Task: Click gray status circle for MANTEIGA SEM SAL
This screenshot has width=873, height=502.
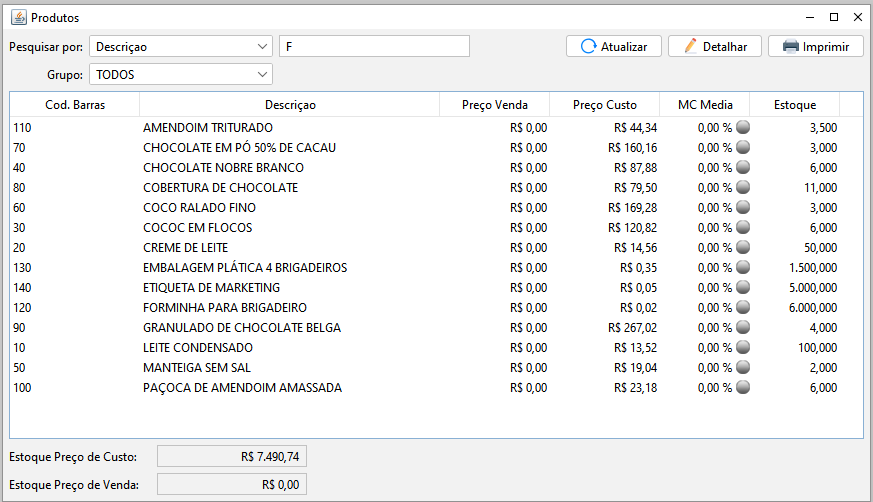Action: [x=743, y=368]
